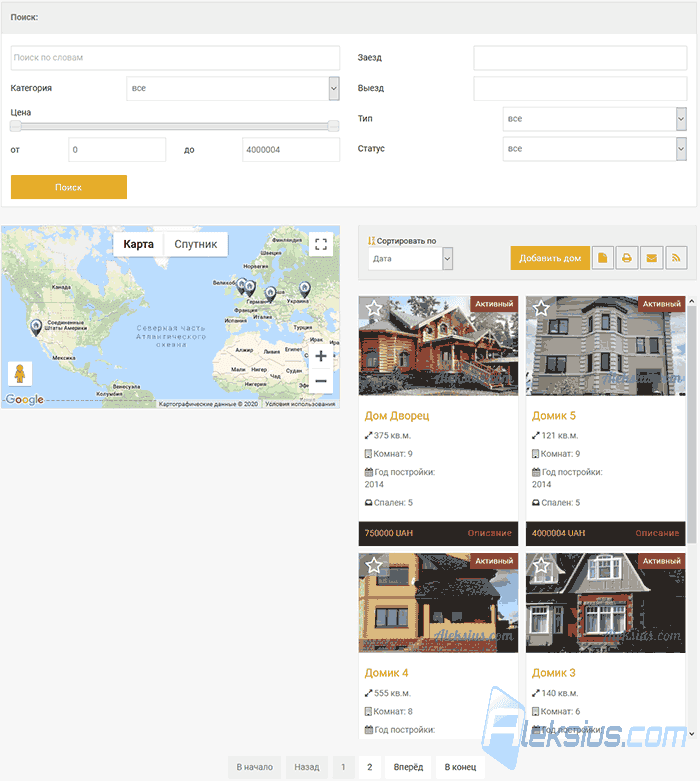This screenshot has width=700, height=781.
Task: Switch map to Спутник view
Action: pos(196,245)
